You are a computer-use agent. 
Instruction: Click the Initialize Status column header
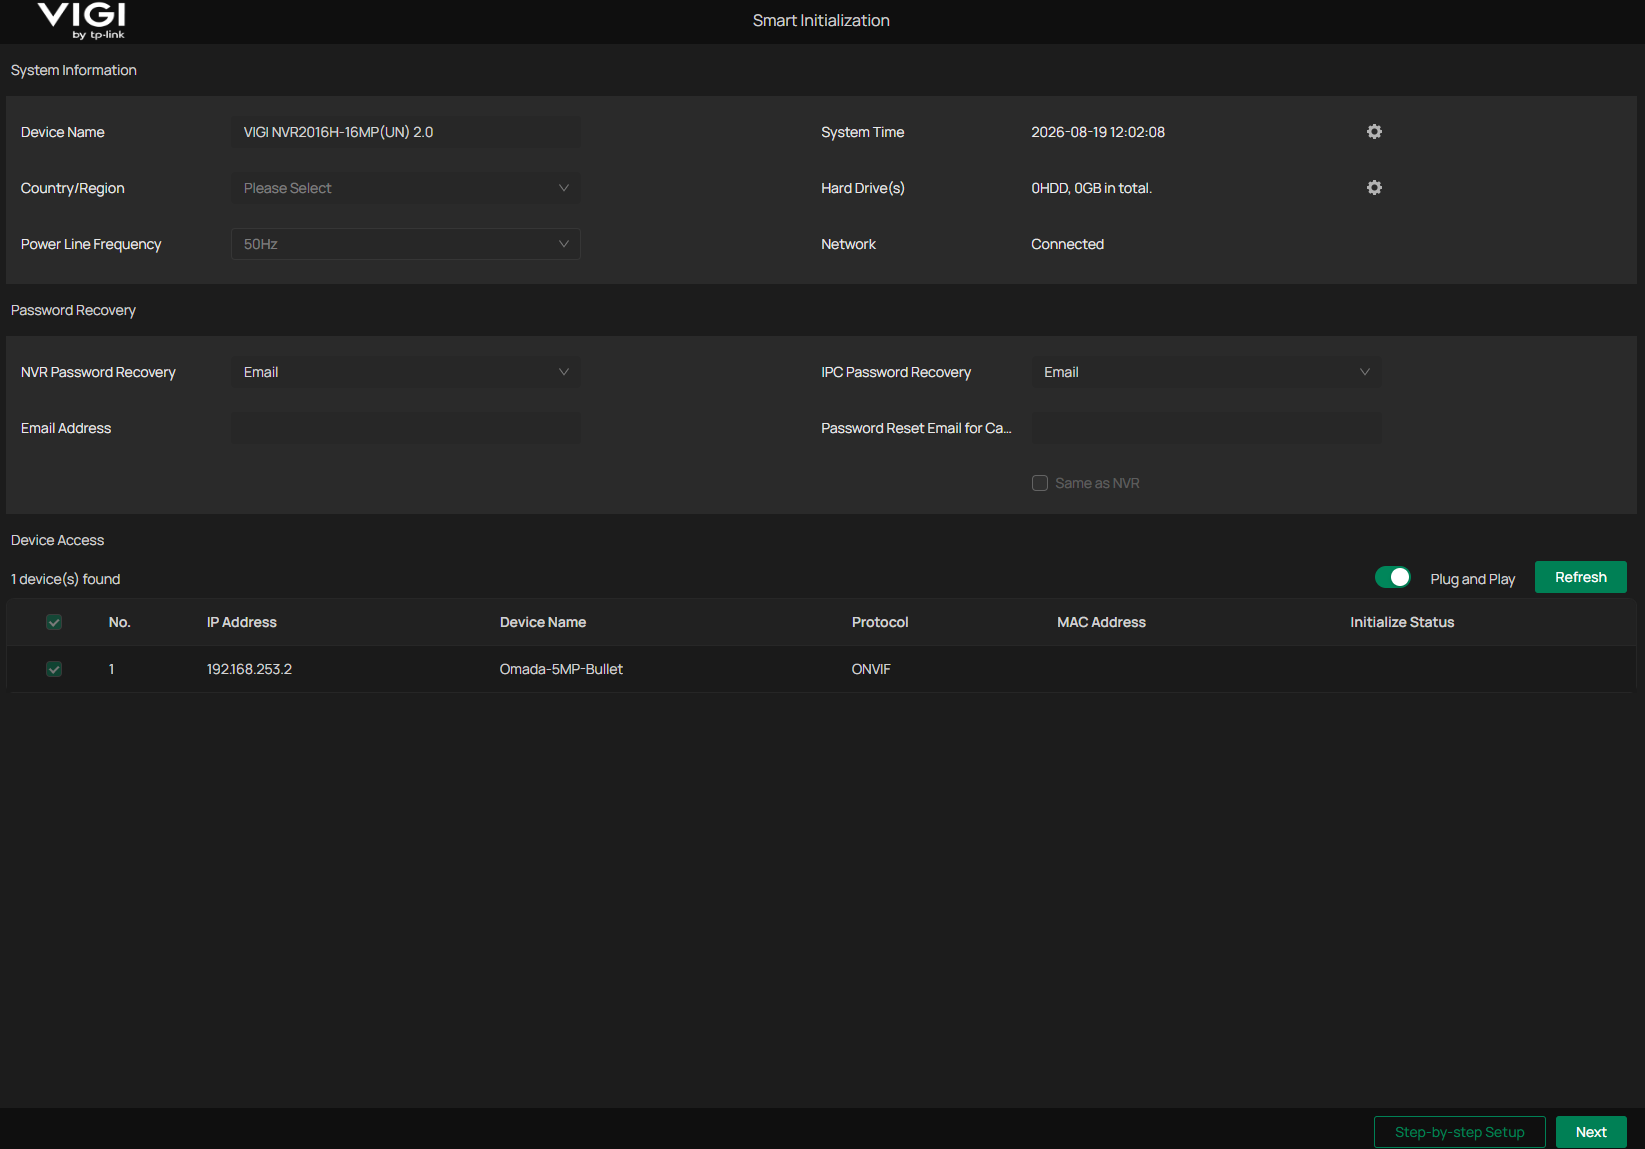pos(1402,622)
